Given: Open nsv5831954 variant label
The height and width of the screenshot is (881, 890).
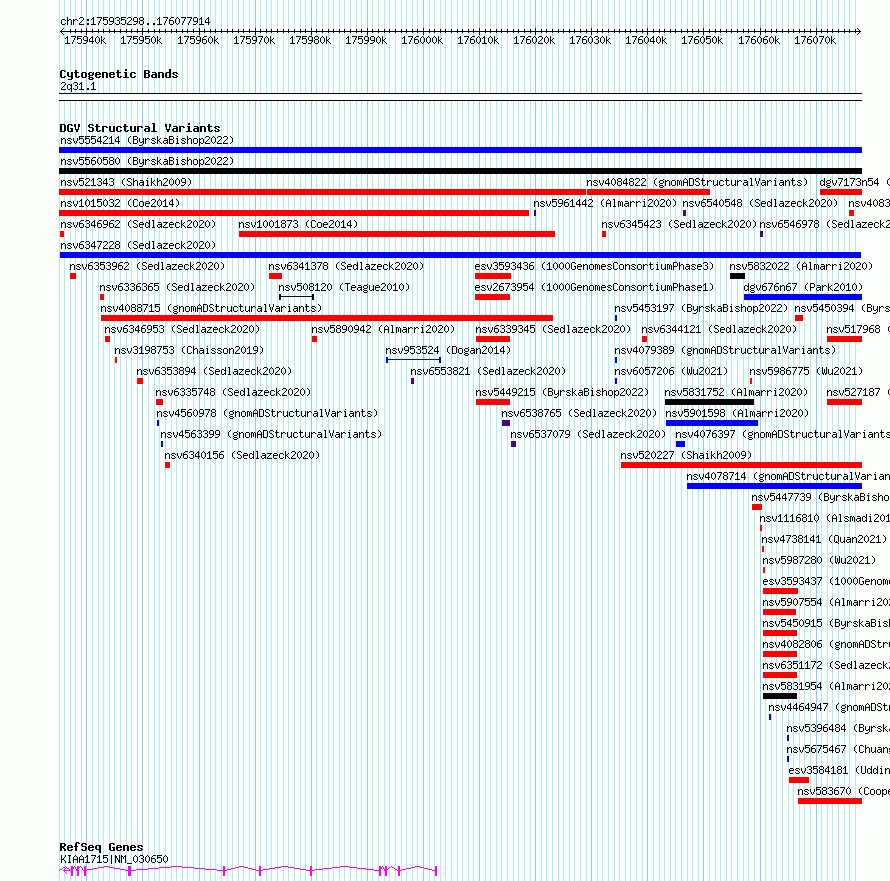Looking at the screenshot, I should coord(826,686).
